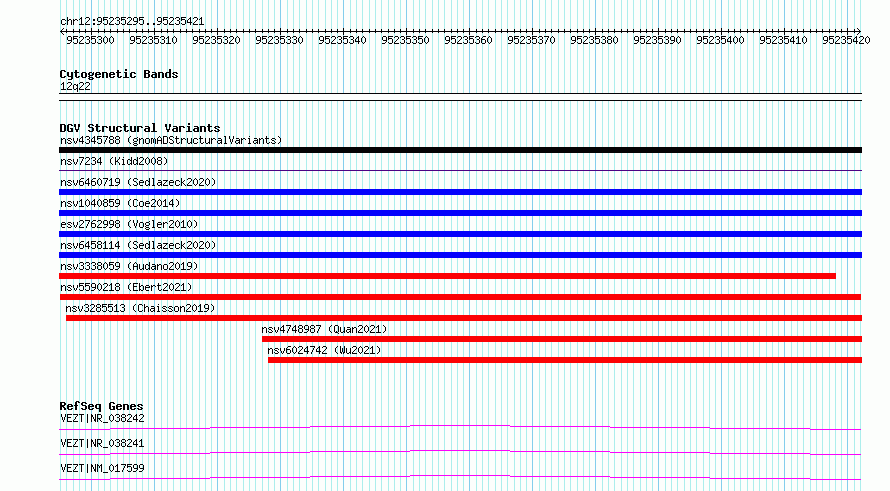Click ruler position 95235350
Image resolution: width=890 pixels, height=491 pixels.
(405, 40)
